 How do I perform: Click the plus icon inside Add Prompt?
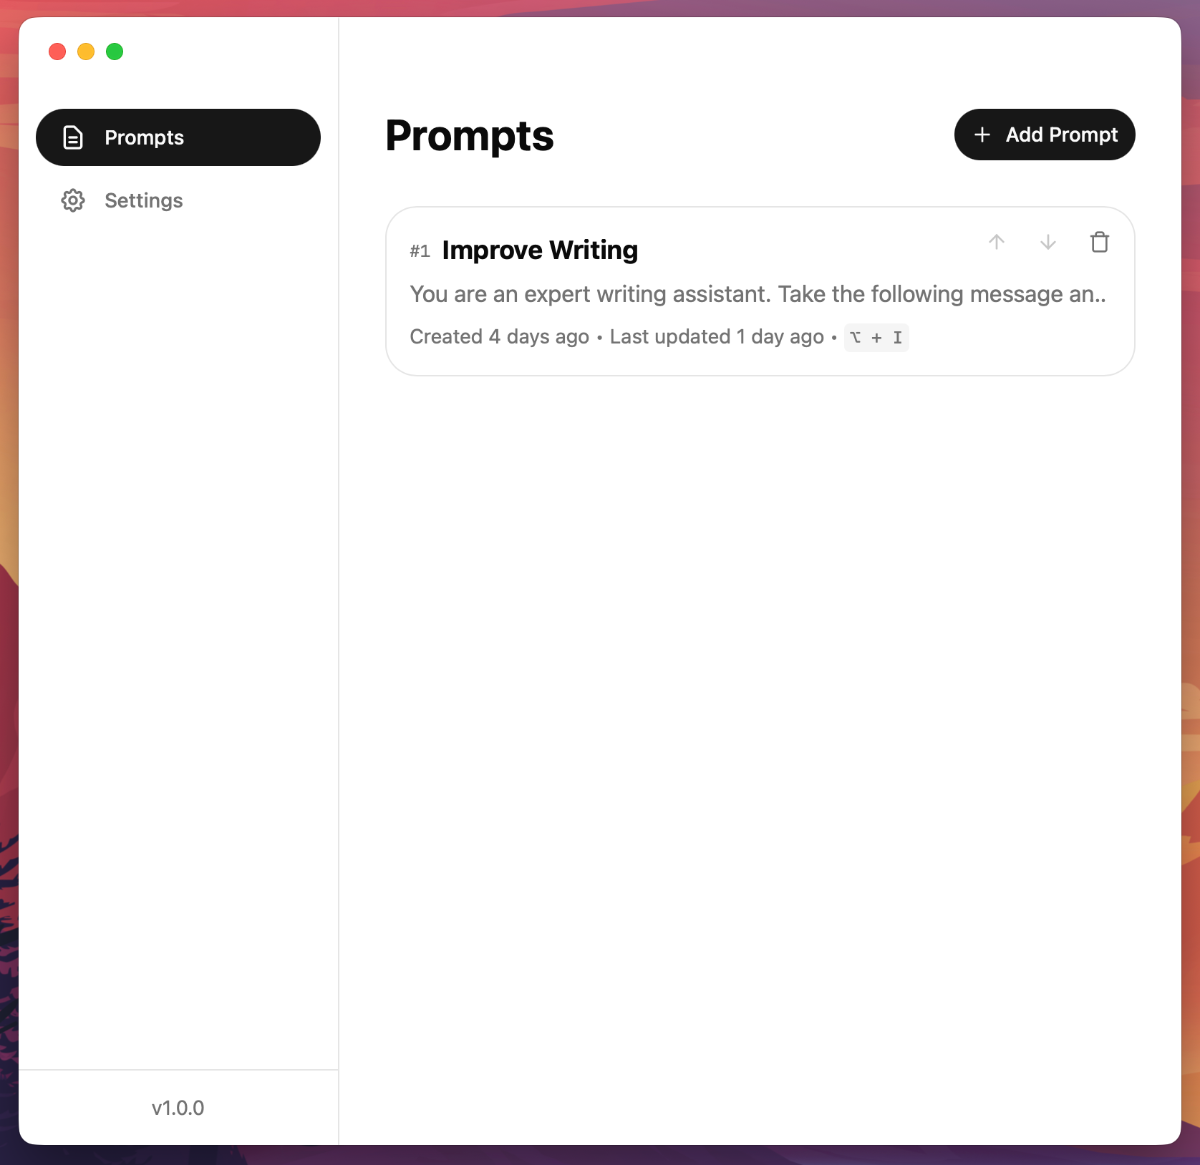click(982, 134)
